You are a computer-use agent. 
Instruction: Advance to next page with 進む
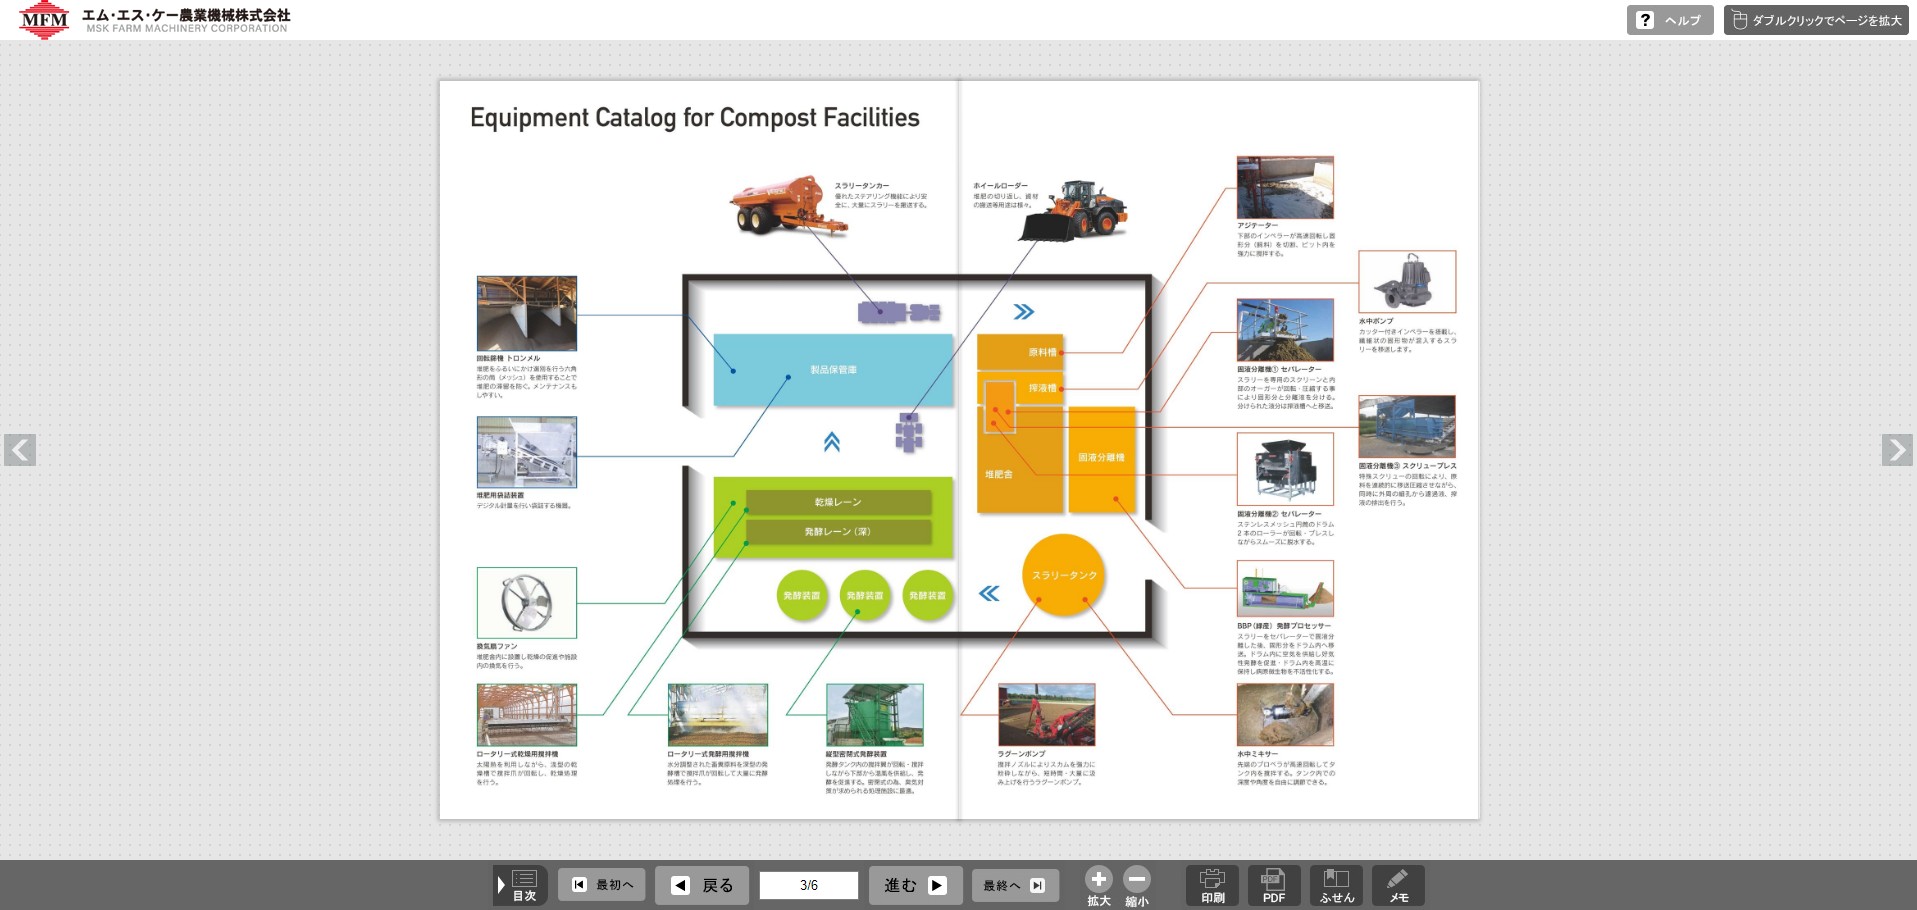coord(915,885)
